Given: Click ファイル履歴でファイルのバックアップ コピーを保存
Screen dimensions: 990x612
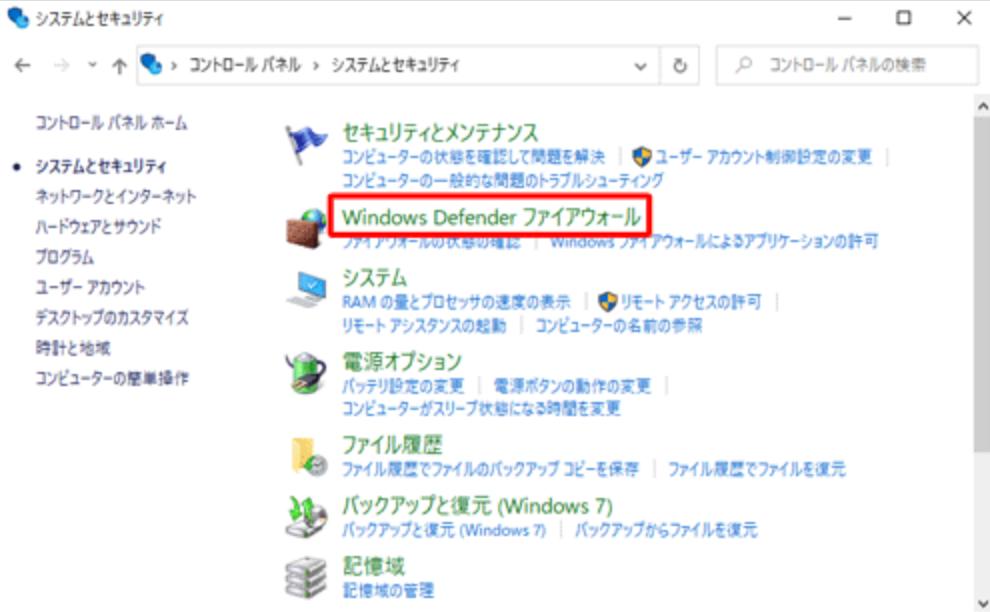Looking at the screenshot, I should [490, 469].
